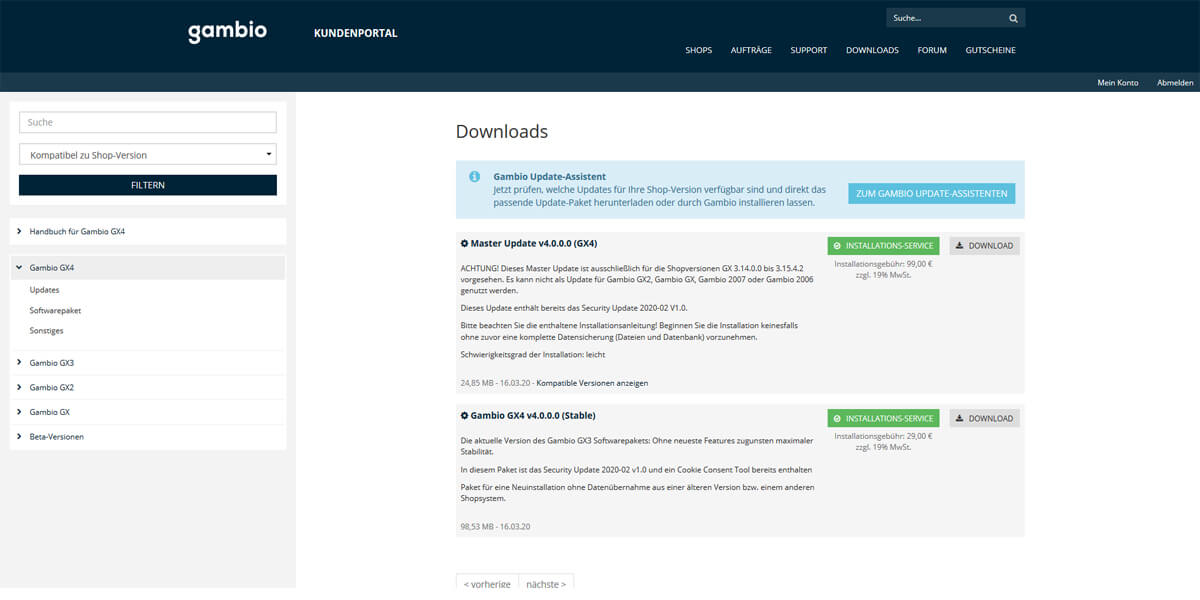The image size is (1200, 600).
Task: Click ZUM GAMBIO UPDATE-ASSISTENTEN button
Action: coord(932,193)
